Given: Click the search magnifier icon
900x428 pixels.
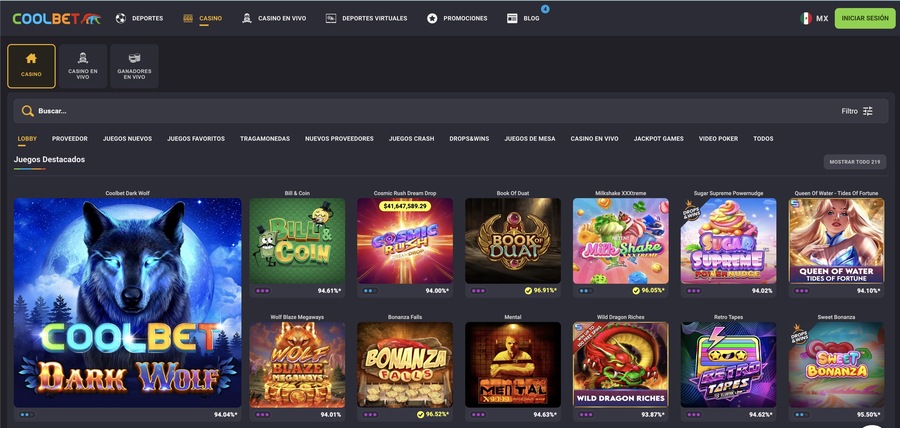Looking at the screenshot, I should [28, 111].
